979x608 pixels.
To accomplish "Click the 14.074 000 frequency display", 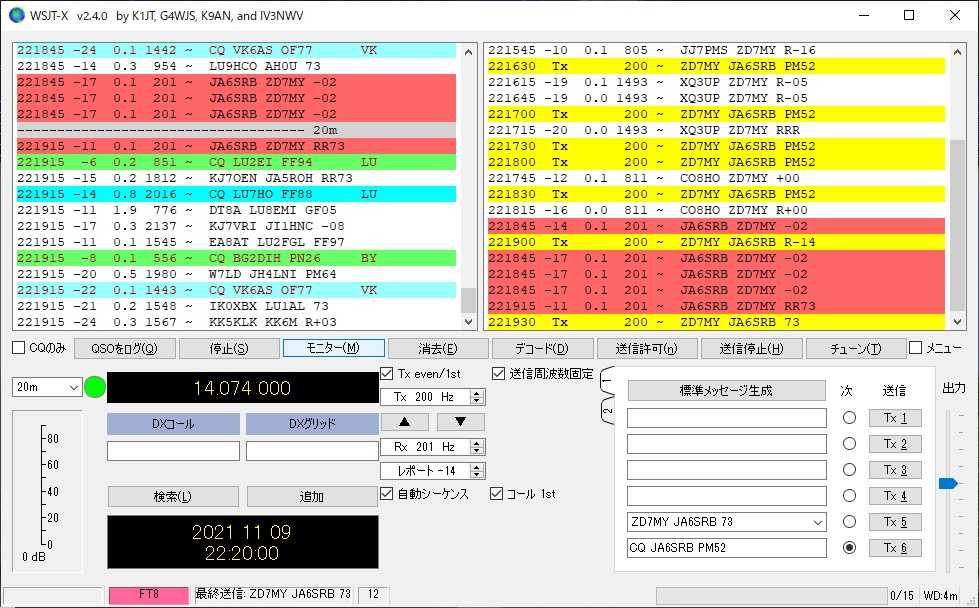I will tap(242, 388).
